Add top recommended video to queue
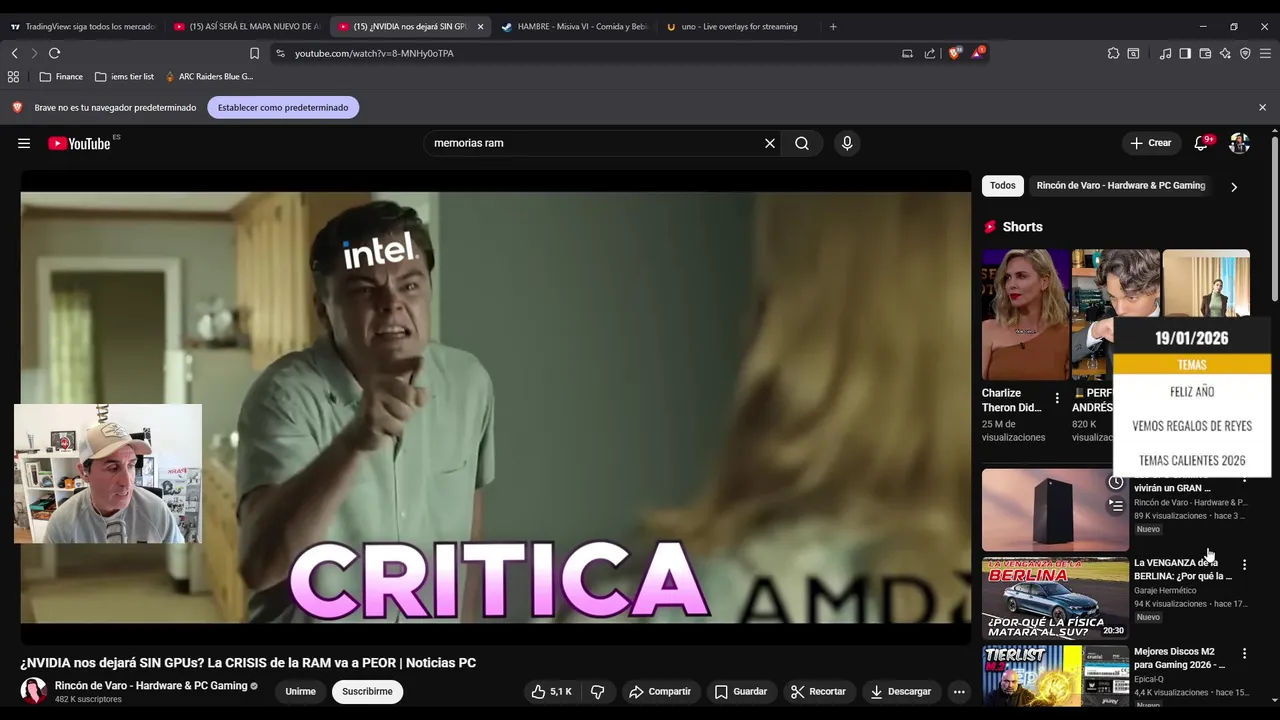The width and height of the screenshot is (1280, 720). [1116, 506]
